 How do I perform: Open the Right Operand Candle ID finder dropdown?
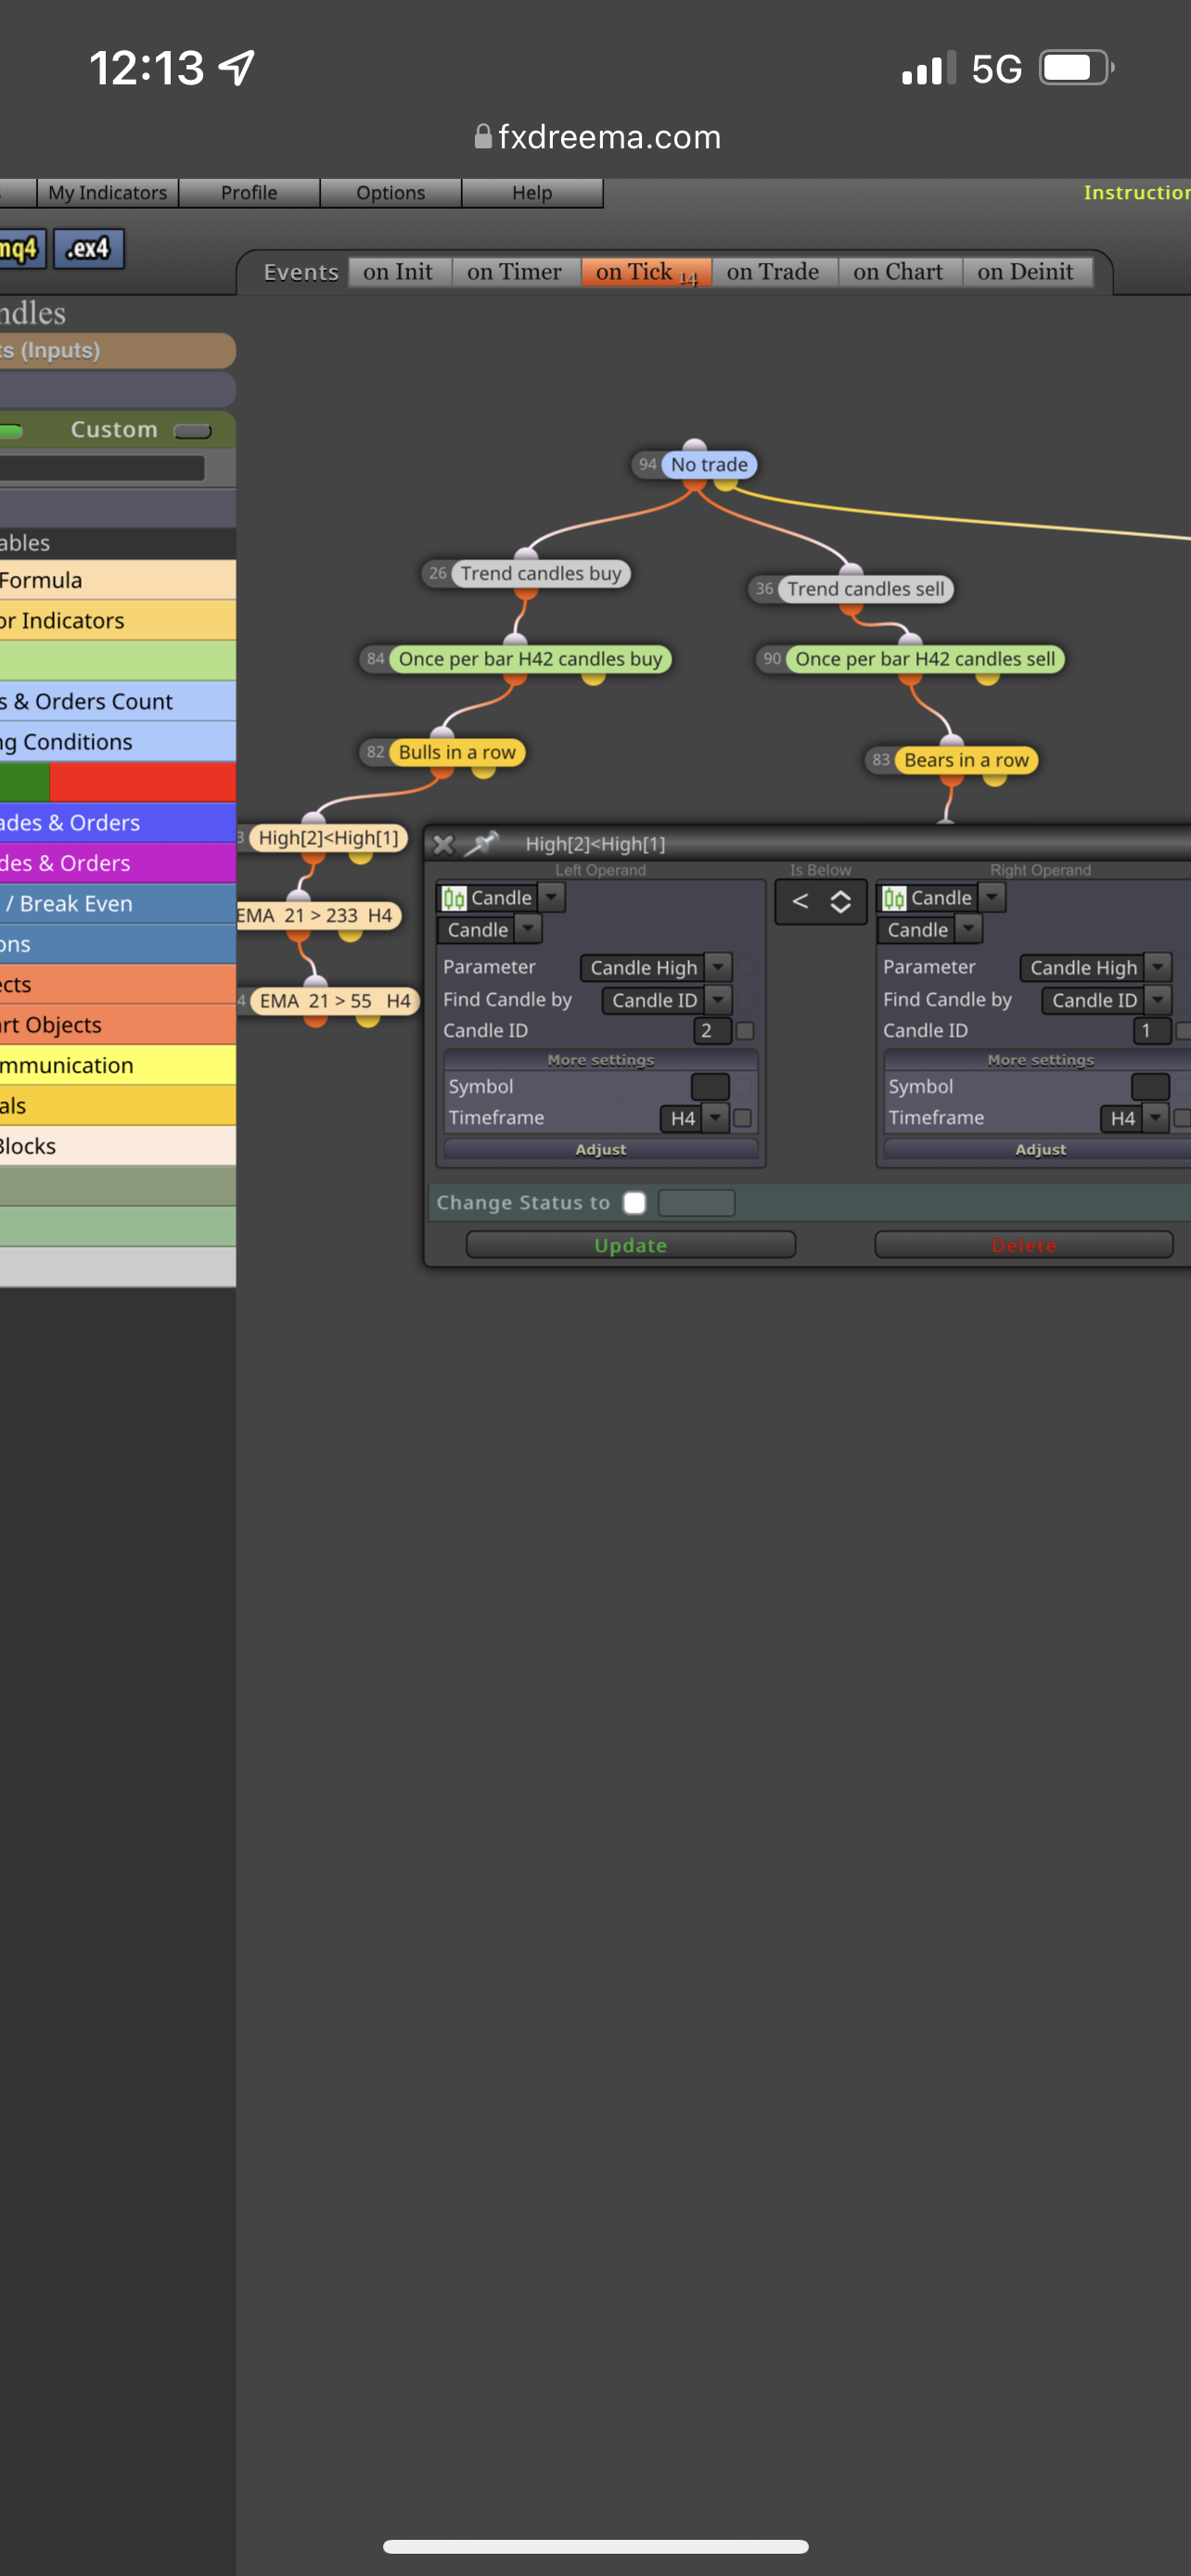(1158, 1000)
